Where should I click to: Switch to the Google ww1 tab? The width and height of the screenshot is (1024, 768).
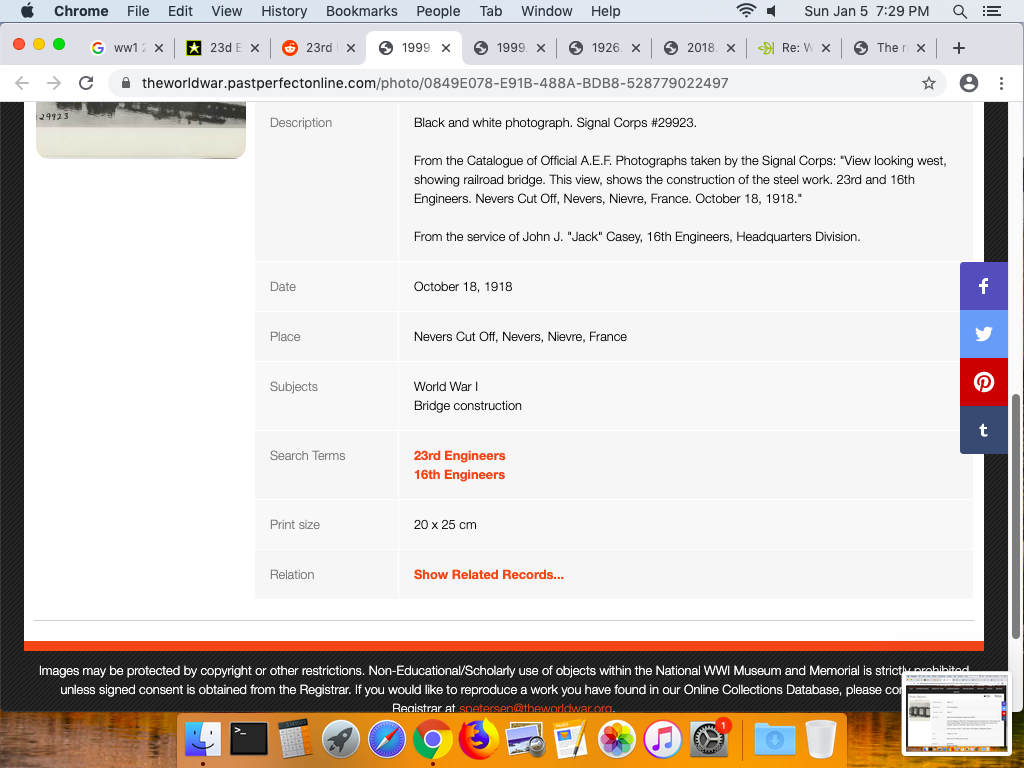[120, 48]
